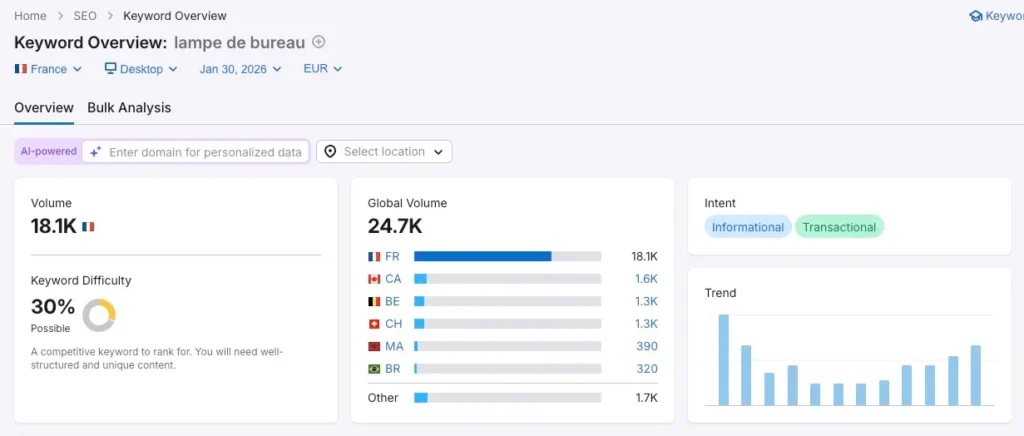Click the tallest first bar in Trend chart

click(x=724, y=360)
